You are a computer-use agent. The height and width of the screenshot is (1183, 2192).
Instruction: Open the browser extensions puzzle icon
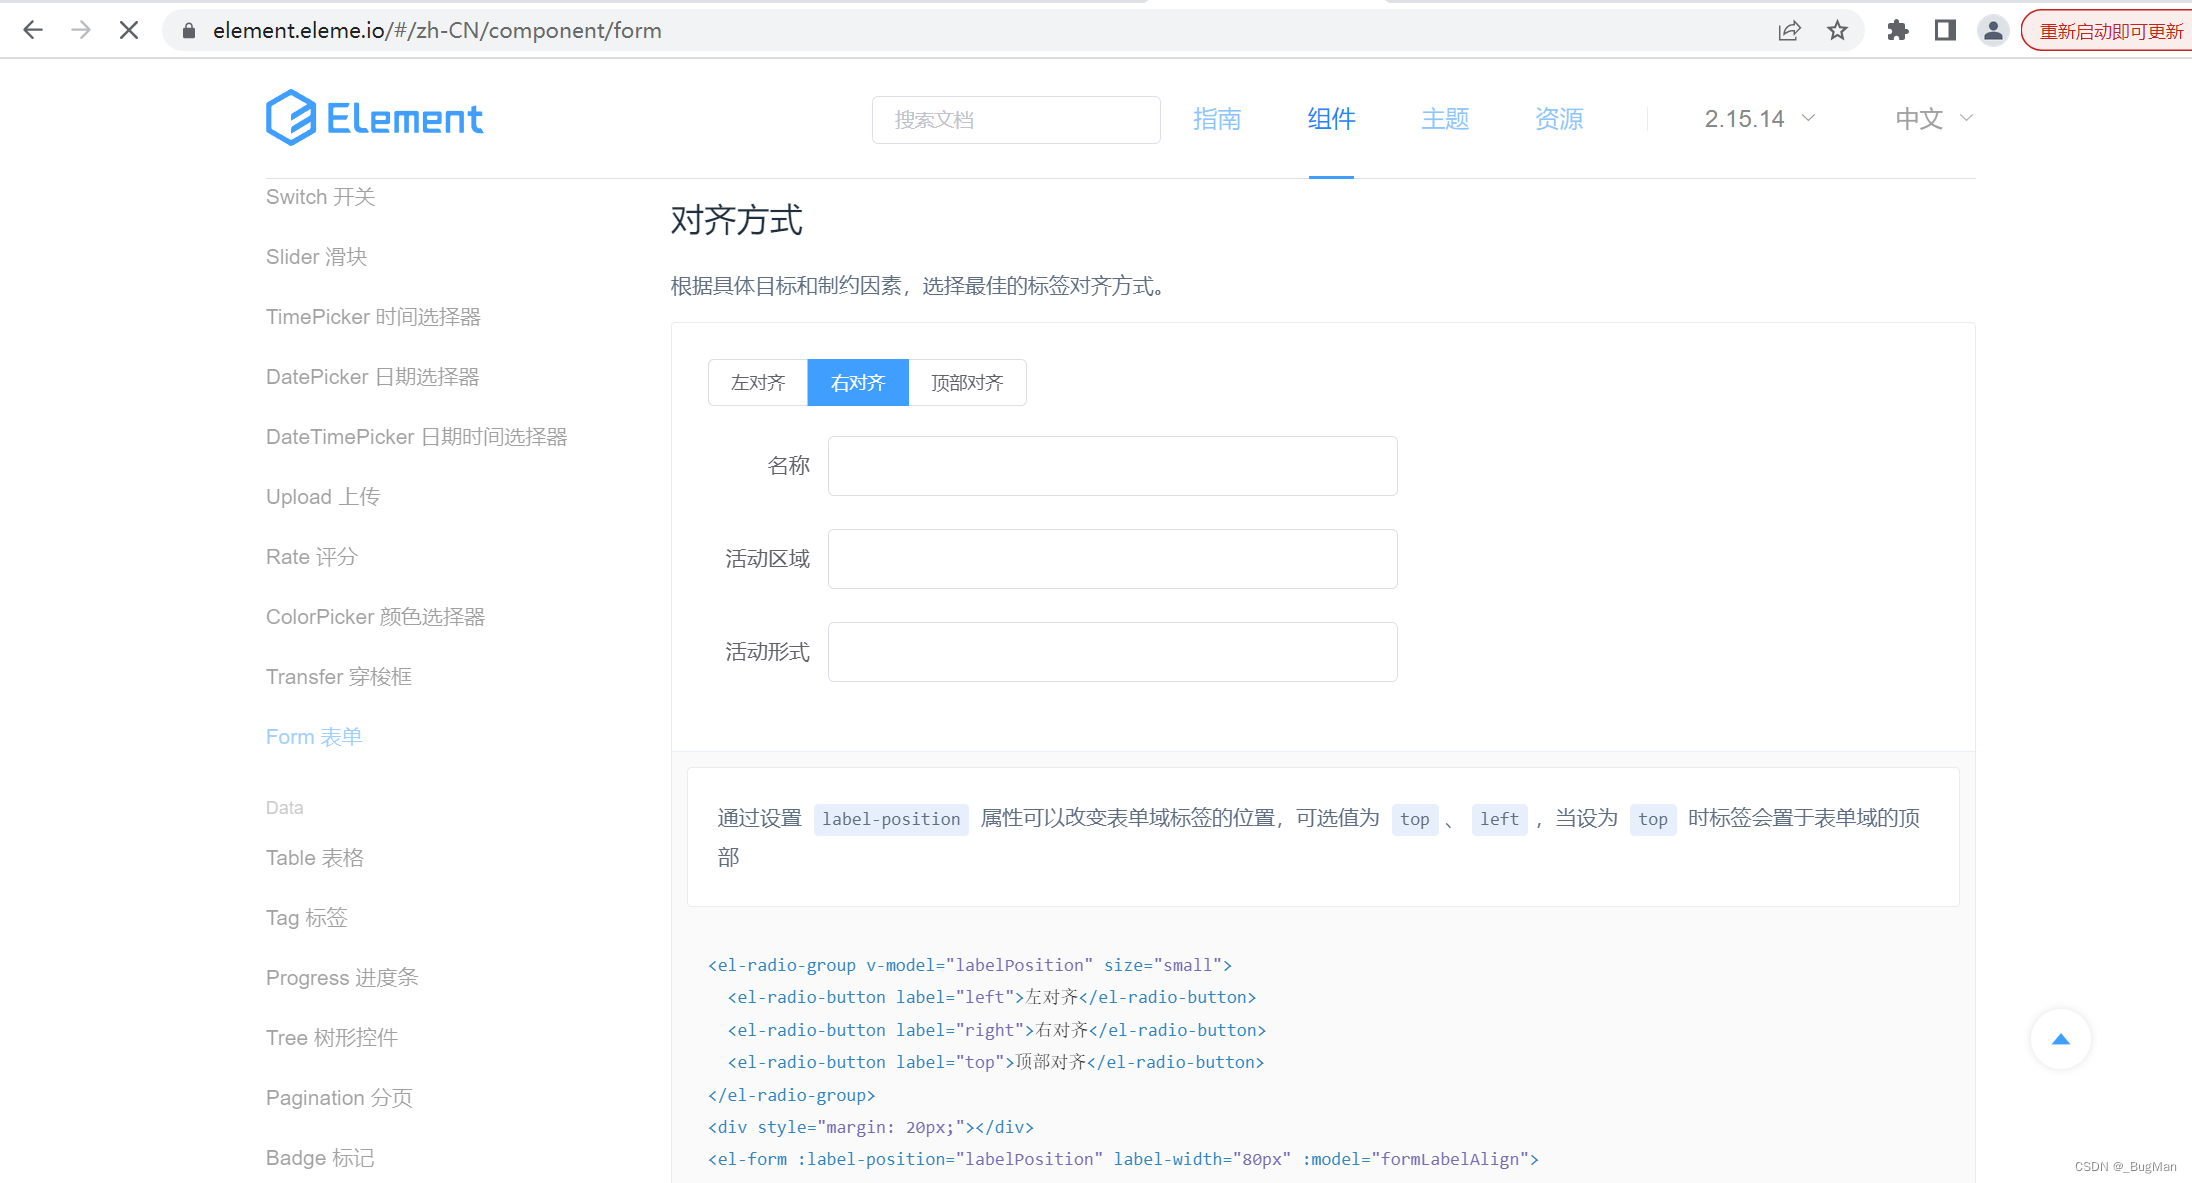(1897, 30)
